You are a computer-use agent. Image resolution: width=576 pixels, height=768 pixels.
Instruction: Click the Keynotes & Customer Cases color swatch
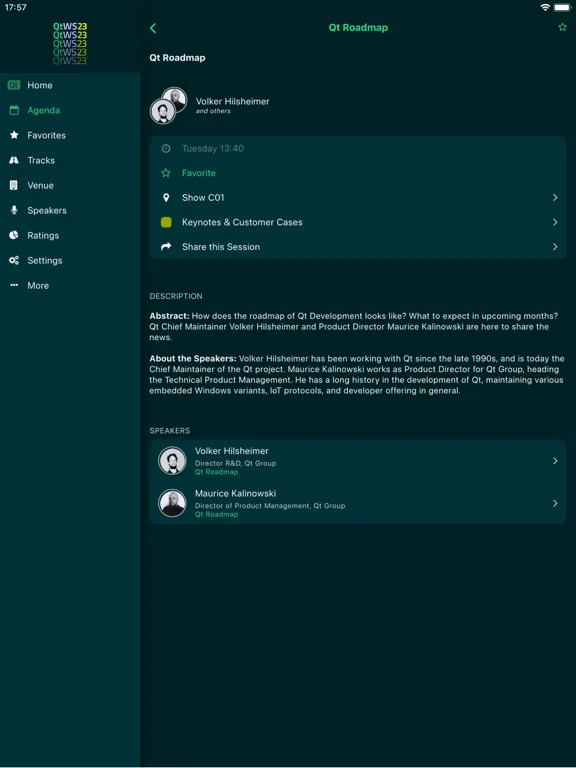point(166,222)
